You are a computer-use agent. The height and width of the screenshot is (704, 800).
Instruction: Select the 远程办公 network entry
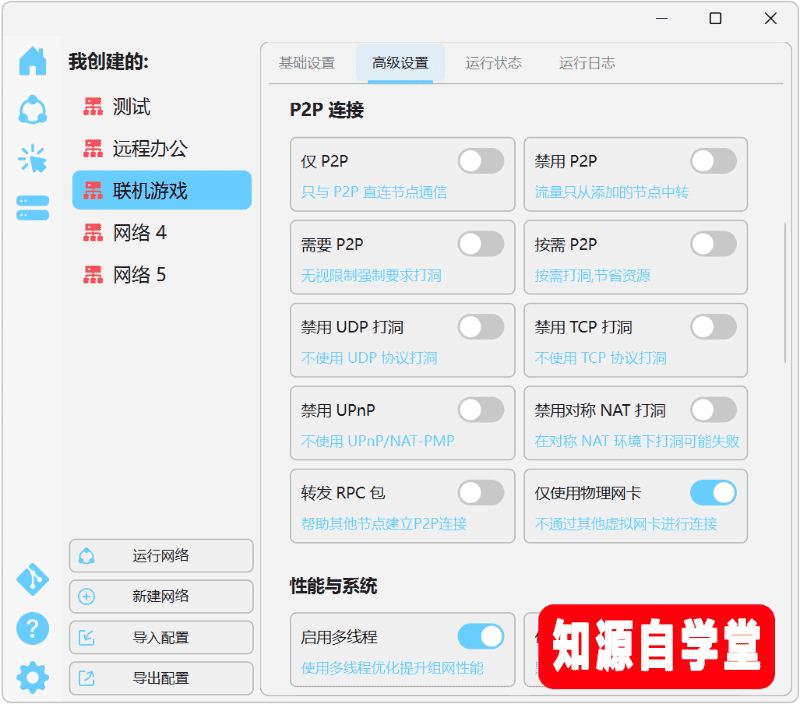tap(162, 148)
